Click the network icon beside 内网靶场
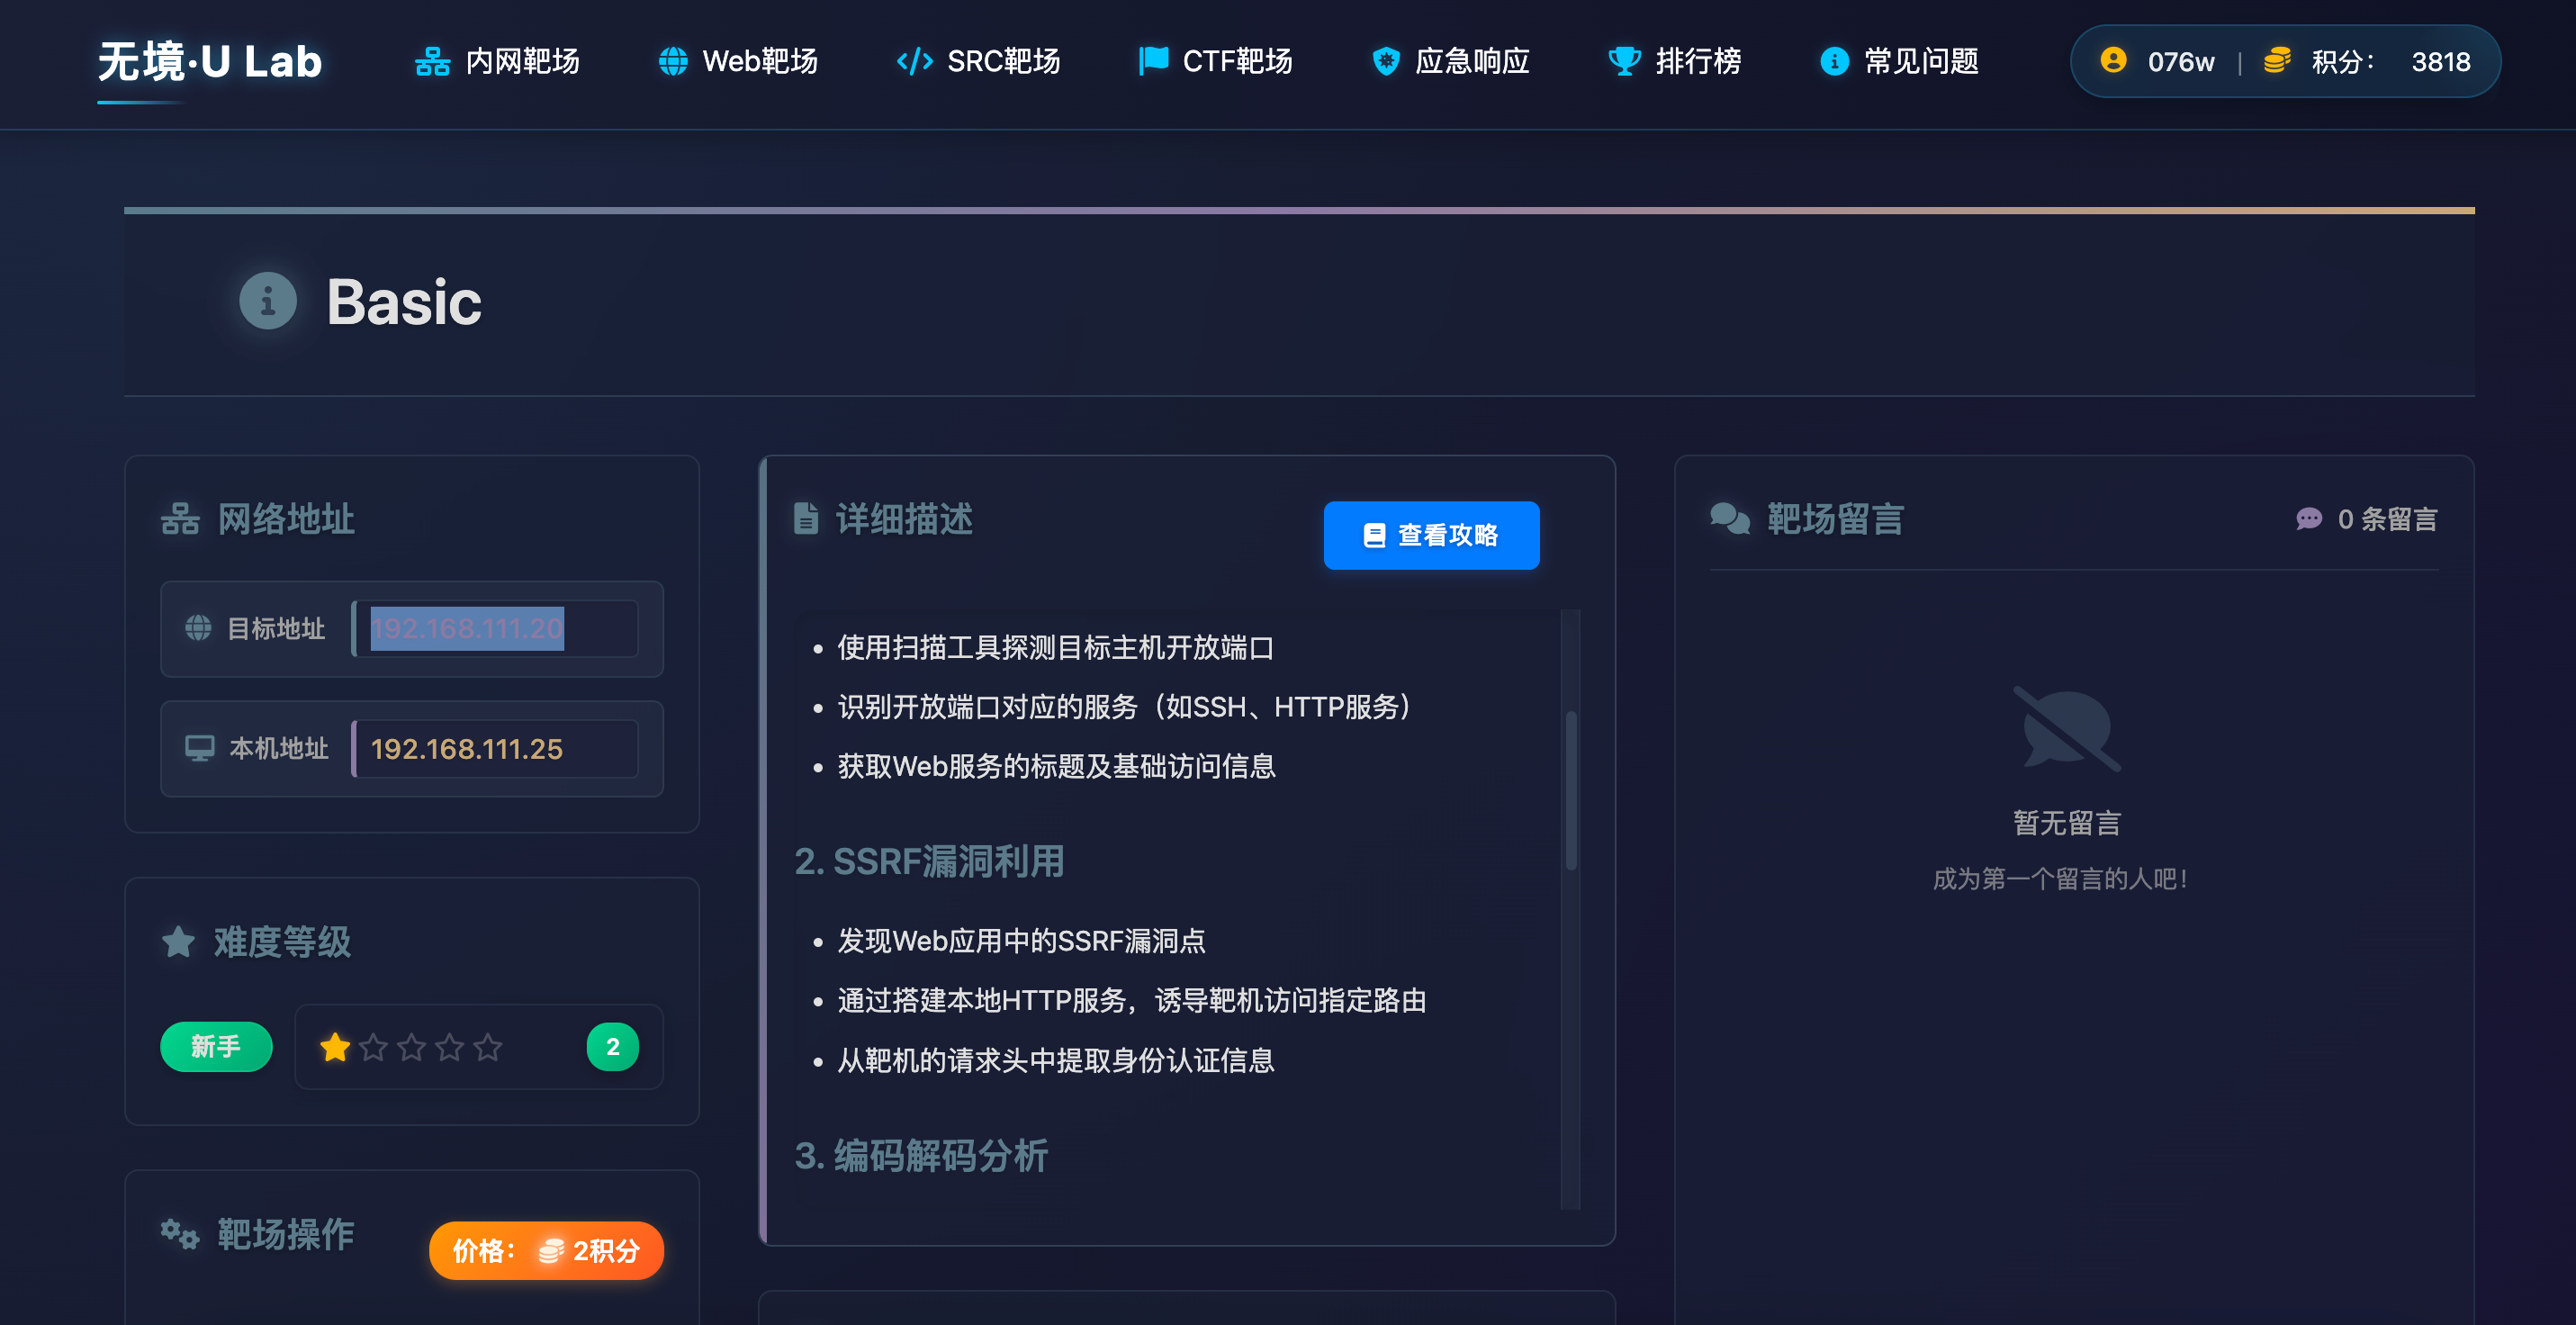The width and height of the screenshot is (2576, 1325). [x=432, y=62]
